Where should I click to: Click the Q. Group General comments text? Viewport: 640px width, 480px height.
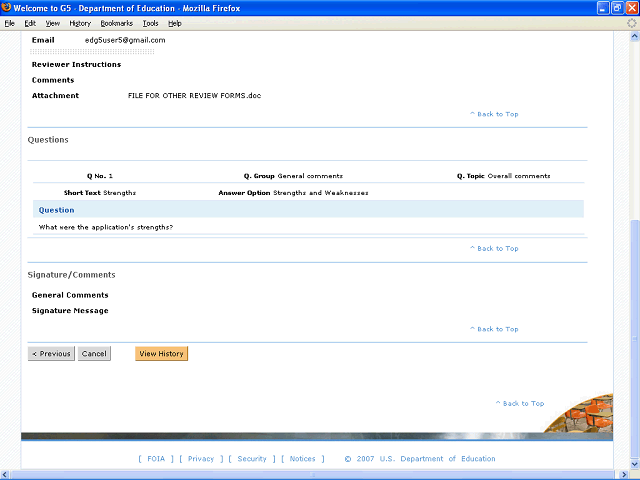click(x=293, y=176)
